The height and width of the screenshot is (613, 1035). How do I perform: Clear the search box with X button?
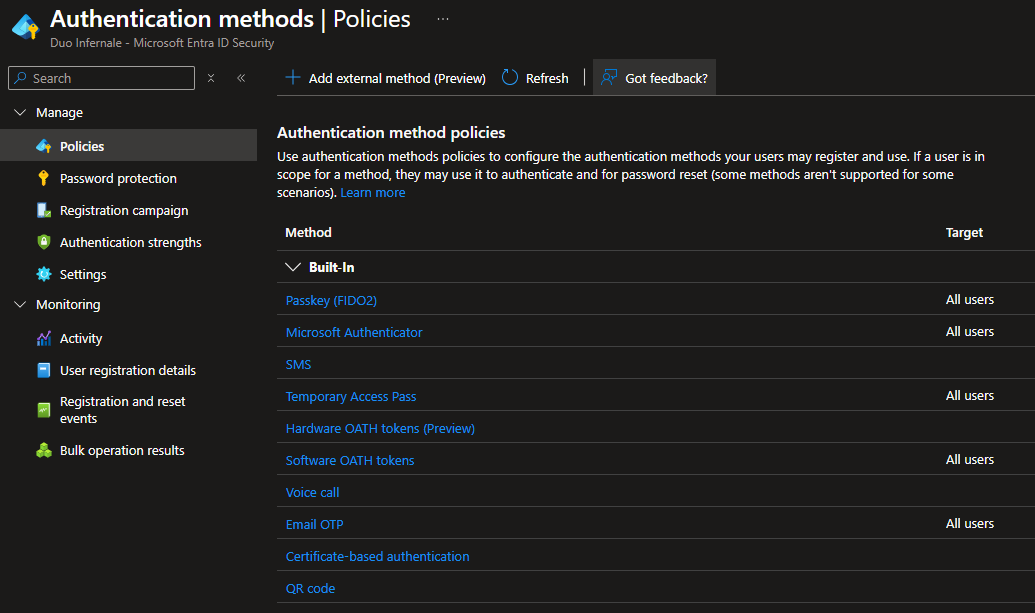[x=211, y=78]
